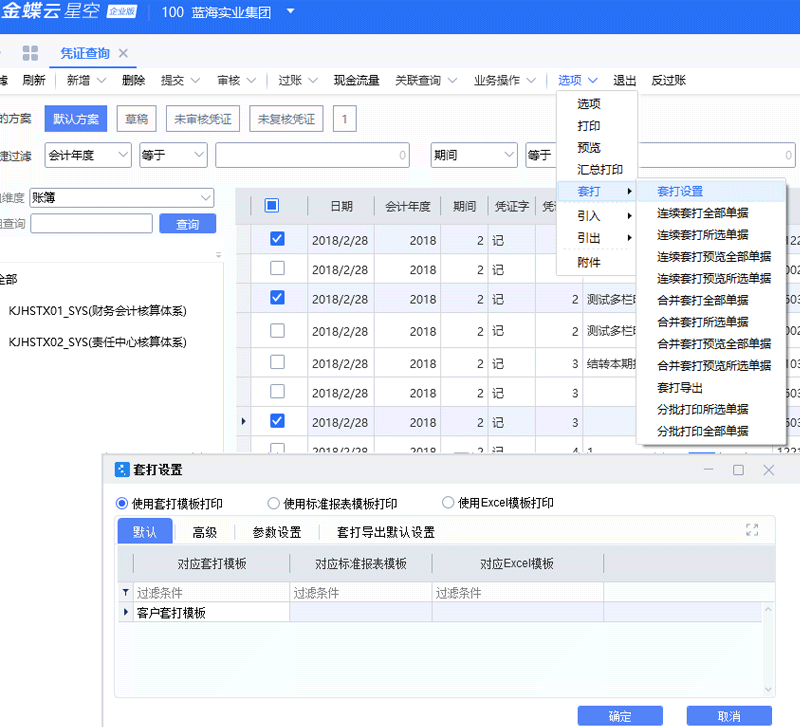Click the 会计年度 filter value input
The height and width of the screenshot is (727, 800).
click(x=312, y=155)
